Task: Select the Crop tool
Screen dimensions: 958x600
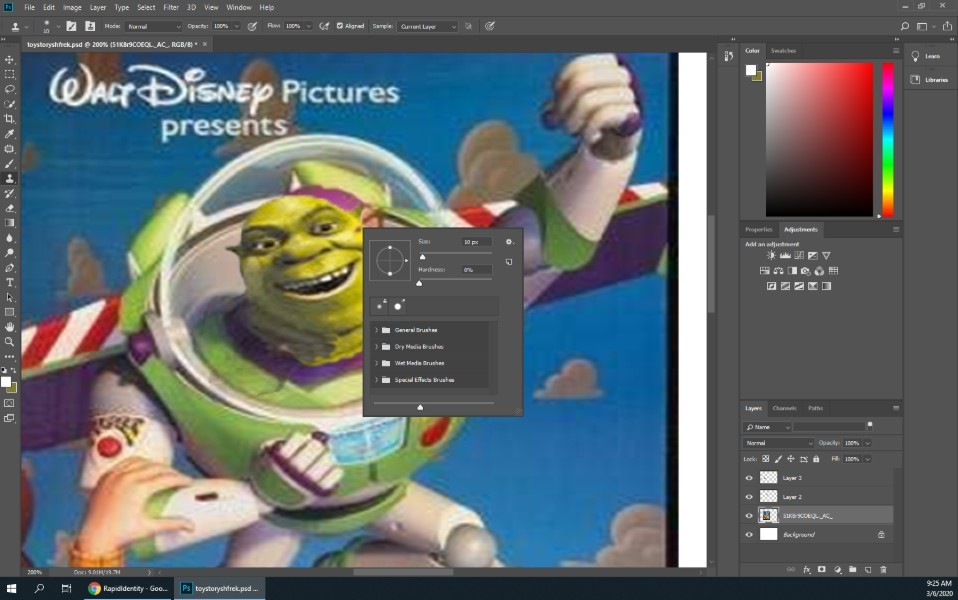Action: [9, 119]
